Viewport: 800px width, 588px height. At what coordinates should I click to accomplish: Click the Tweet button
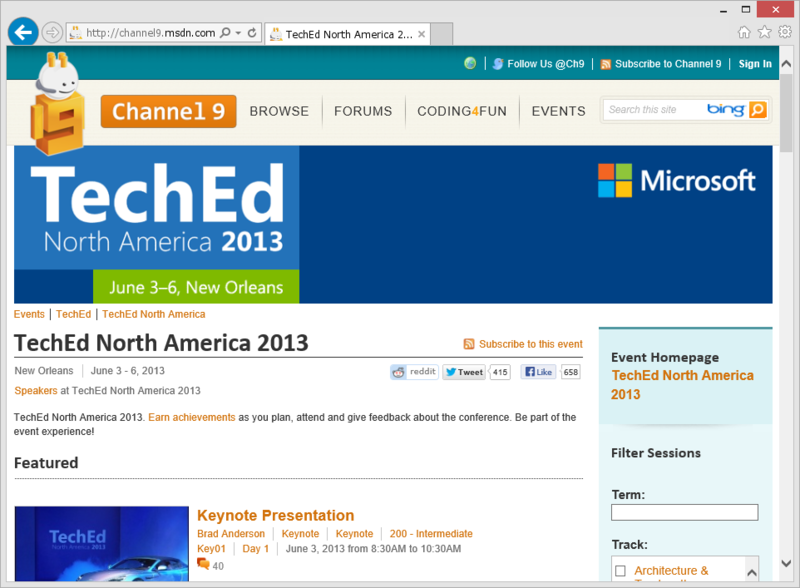[x=464, y=372]
